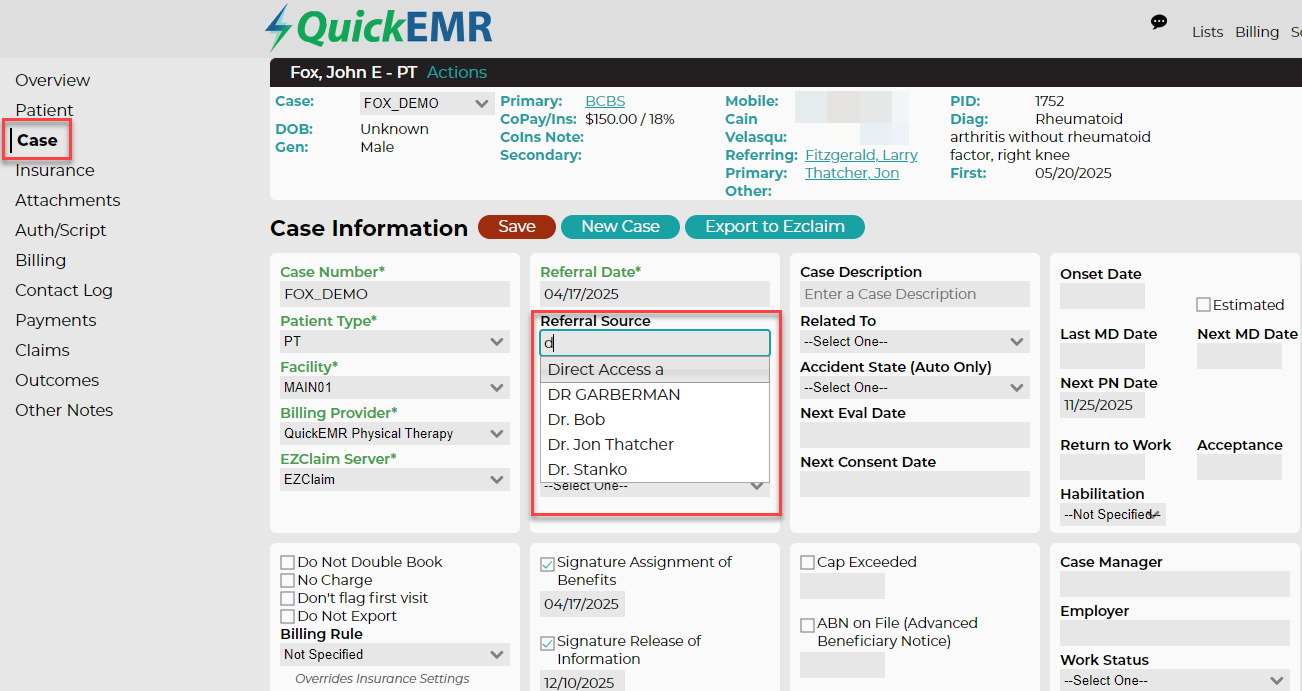Expand the Patient Type dropdown
Image resolution: width=1302 pixels, height=691 pixels.
point(395,342)
